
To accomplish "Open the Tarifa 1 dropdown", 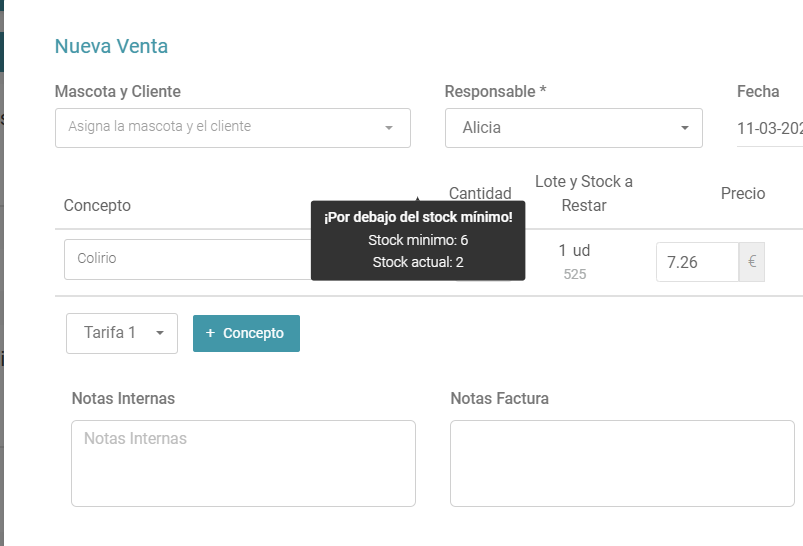I will click(122, 333).
